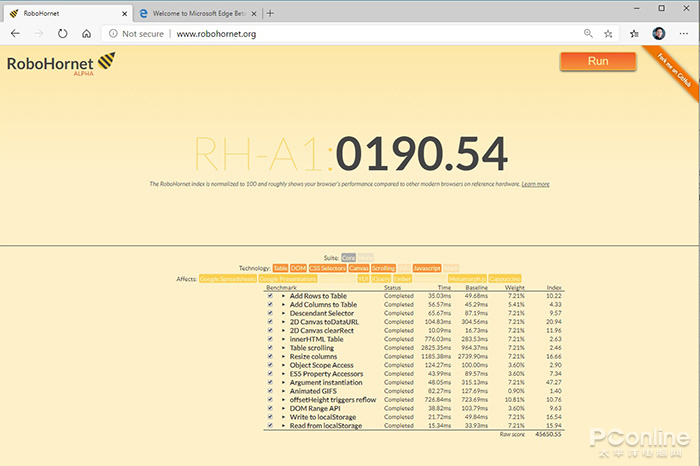Uncheck 2D Canvas toDataURL checkbox
Screen dimensions: 700x466
click(x=270, y=321)
